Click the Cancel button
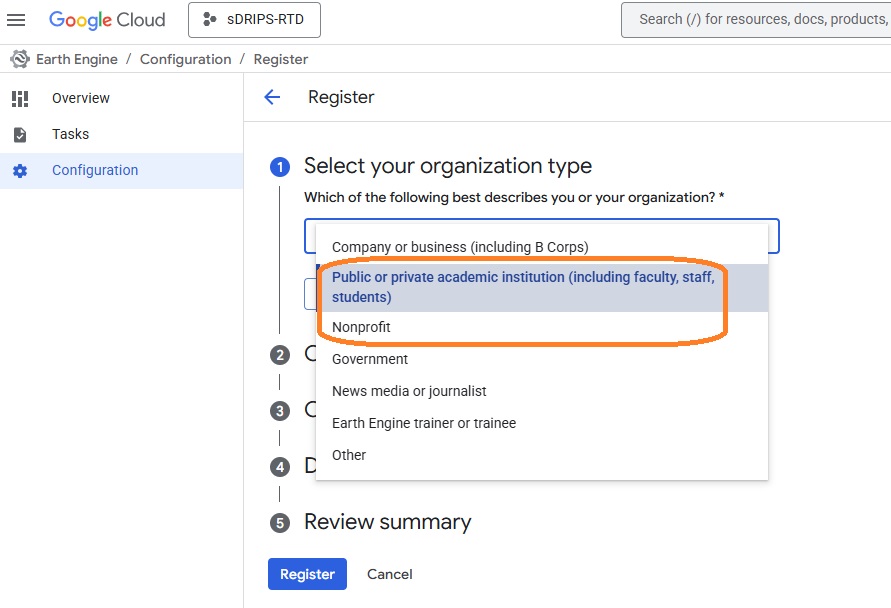This screenshot has width=891, height=608. point(390,574)
